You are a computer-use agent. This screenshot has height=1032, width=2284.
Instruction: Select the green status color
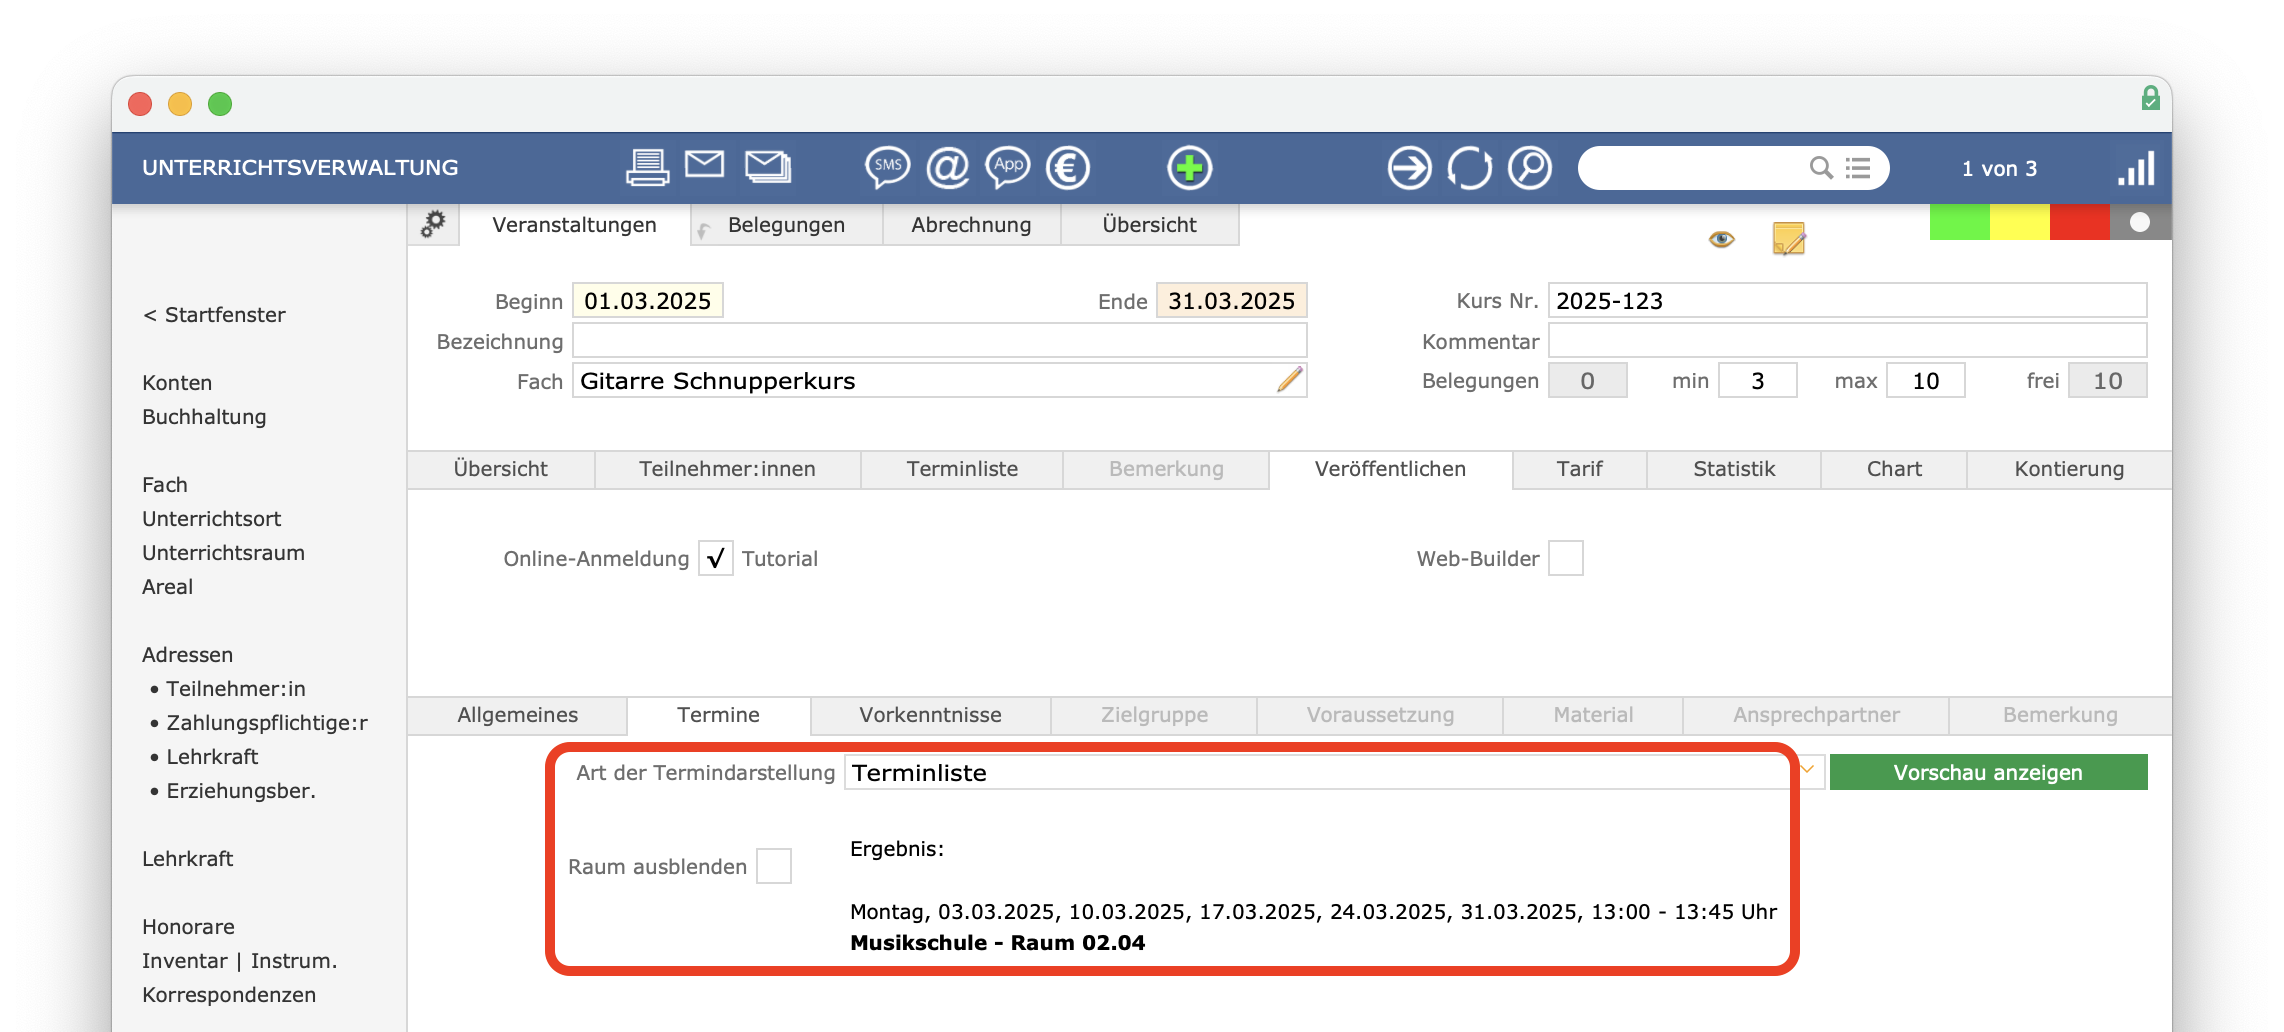coord(1960,222)
